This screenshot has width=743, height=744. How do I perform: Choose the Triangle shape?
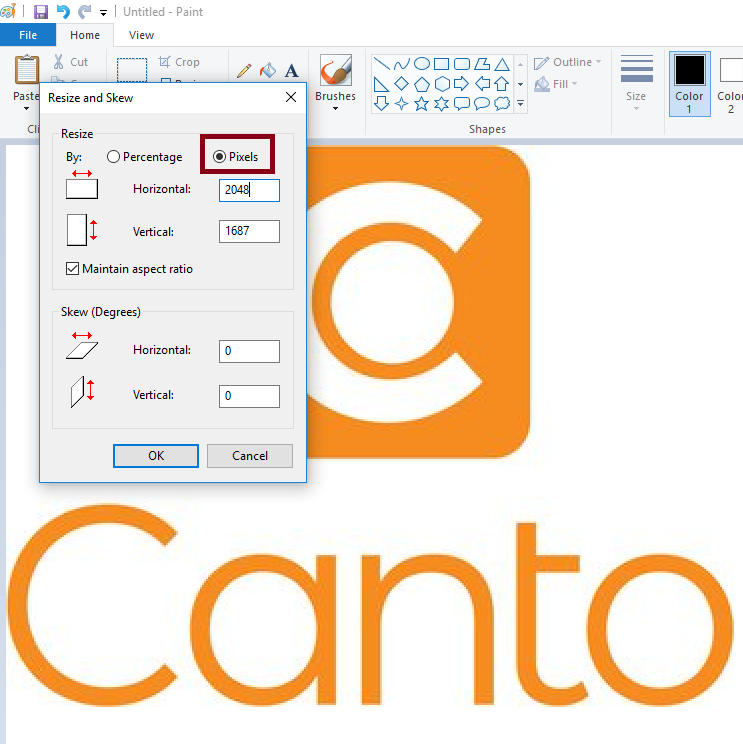[x=502, y=64]
